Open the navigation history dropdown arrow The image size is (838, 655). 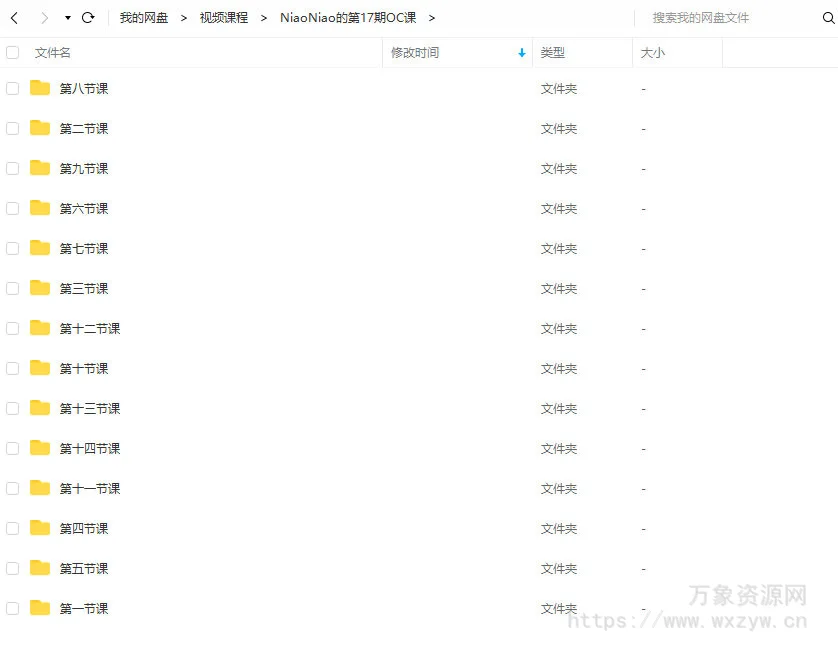click(67, 18)
